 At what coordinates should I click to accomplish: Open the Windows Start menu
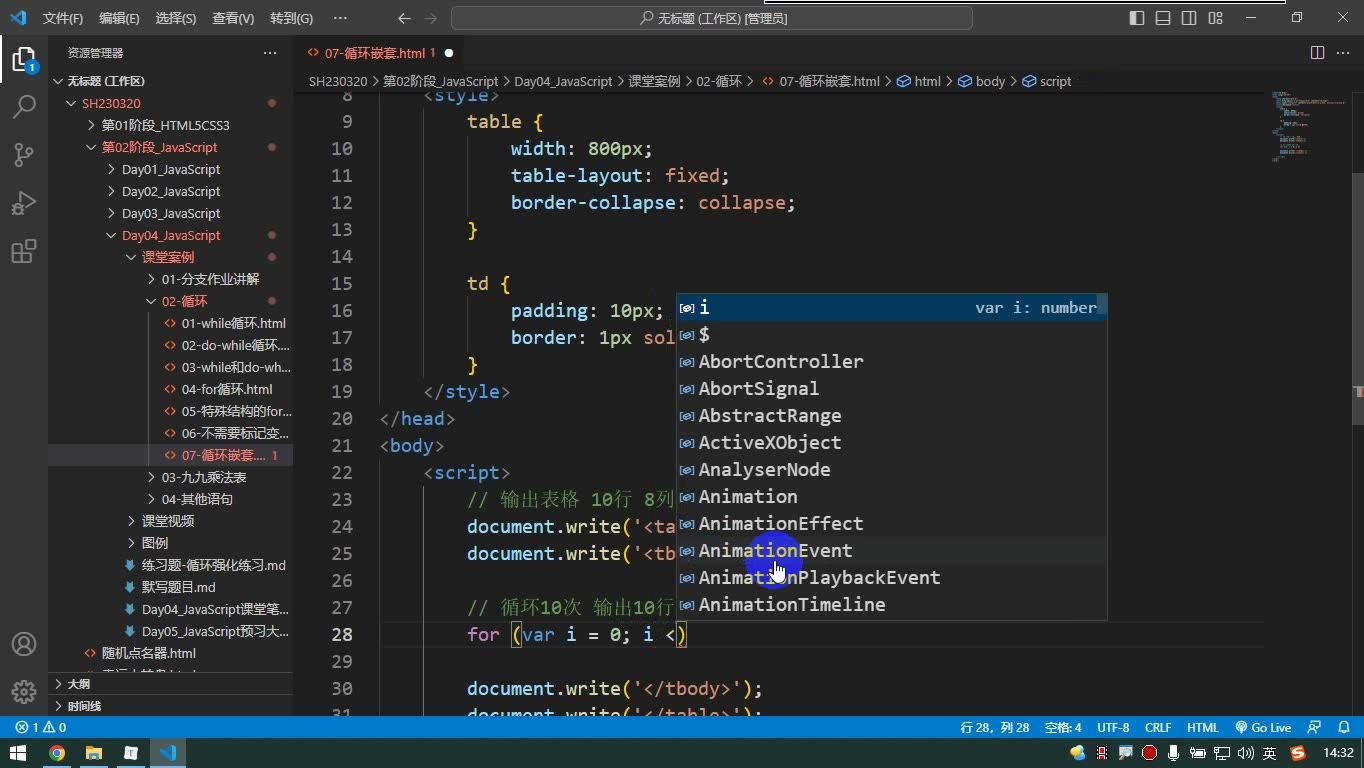click(18, 753)
